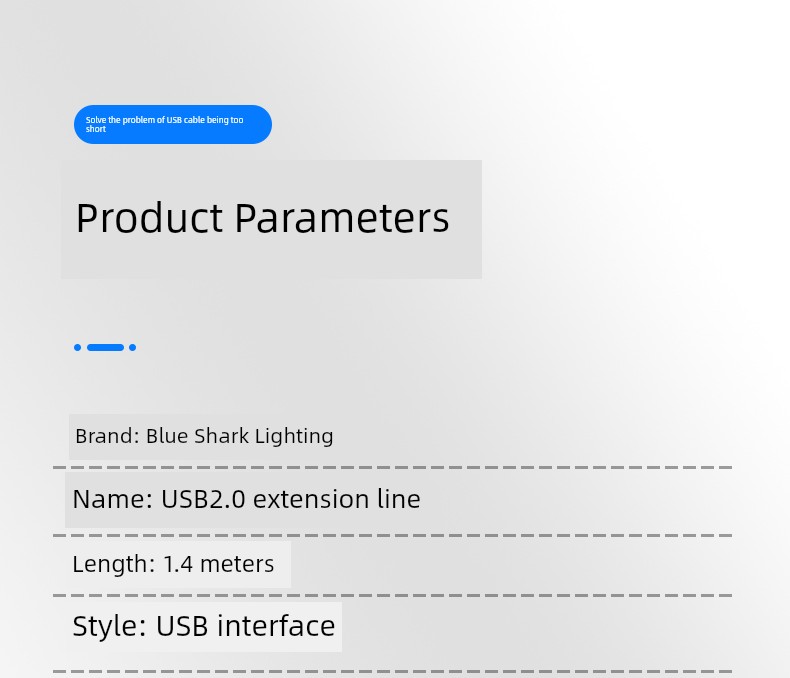Click the dashed divider below Style row
Viewport: 790px width, 678px height.
point(392,671)
